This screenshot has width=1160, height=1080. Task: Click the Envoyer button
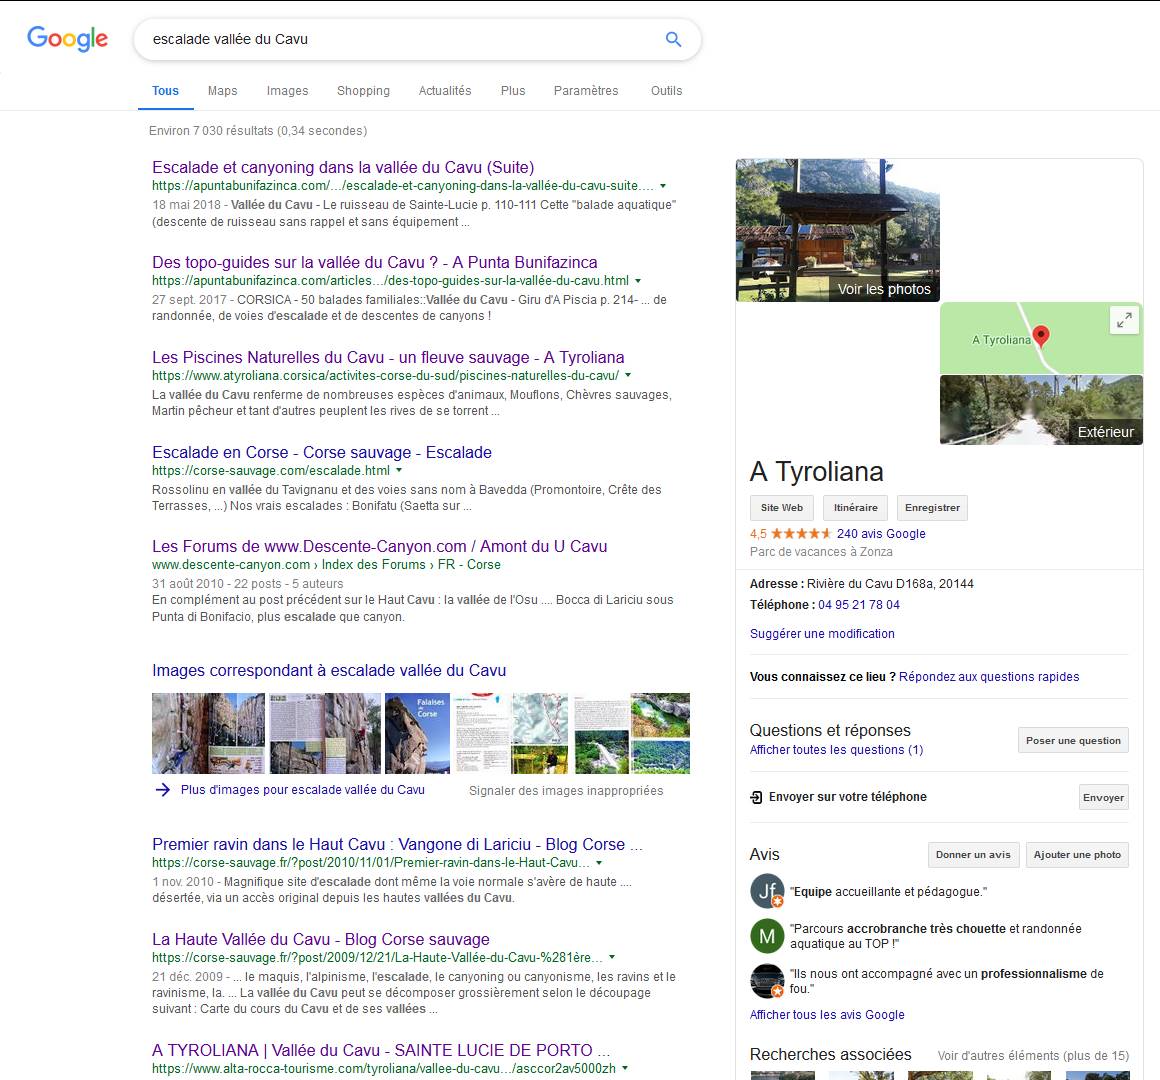pyautogui.click(x=1103, y=797)
